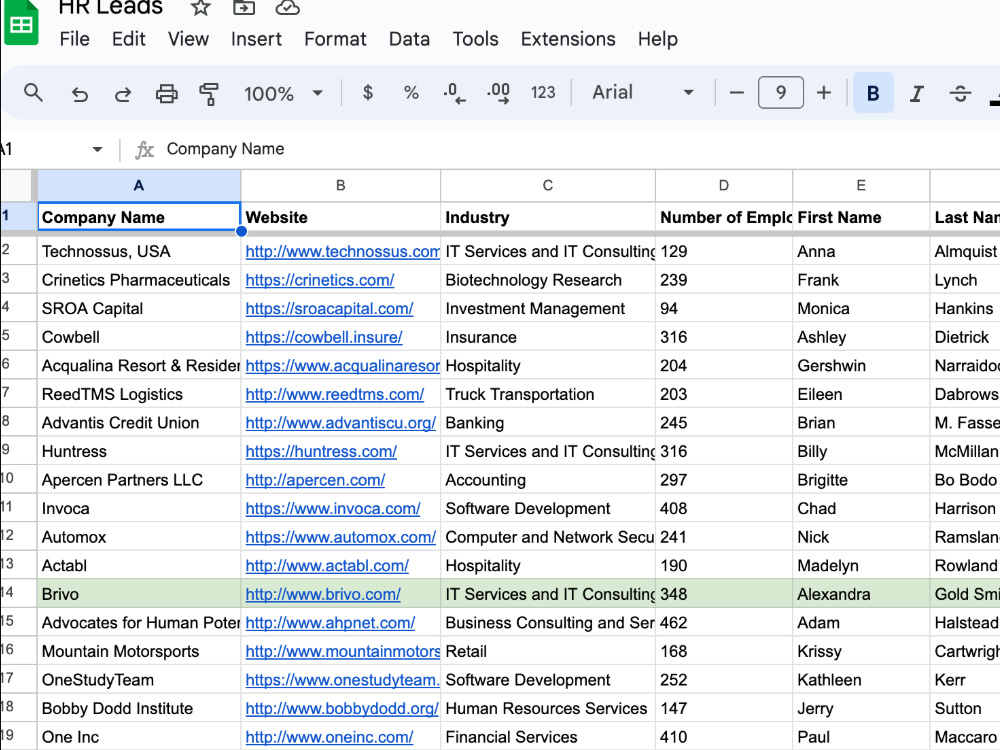This screenshot has height=750, width=1000.
Task: Print the spreadsheet
Action: coord(166,94)
